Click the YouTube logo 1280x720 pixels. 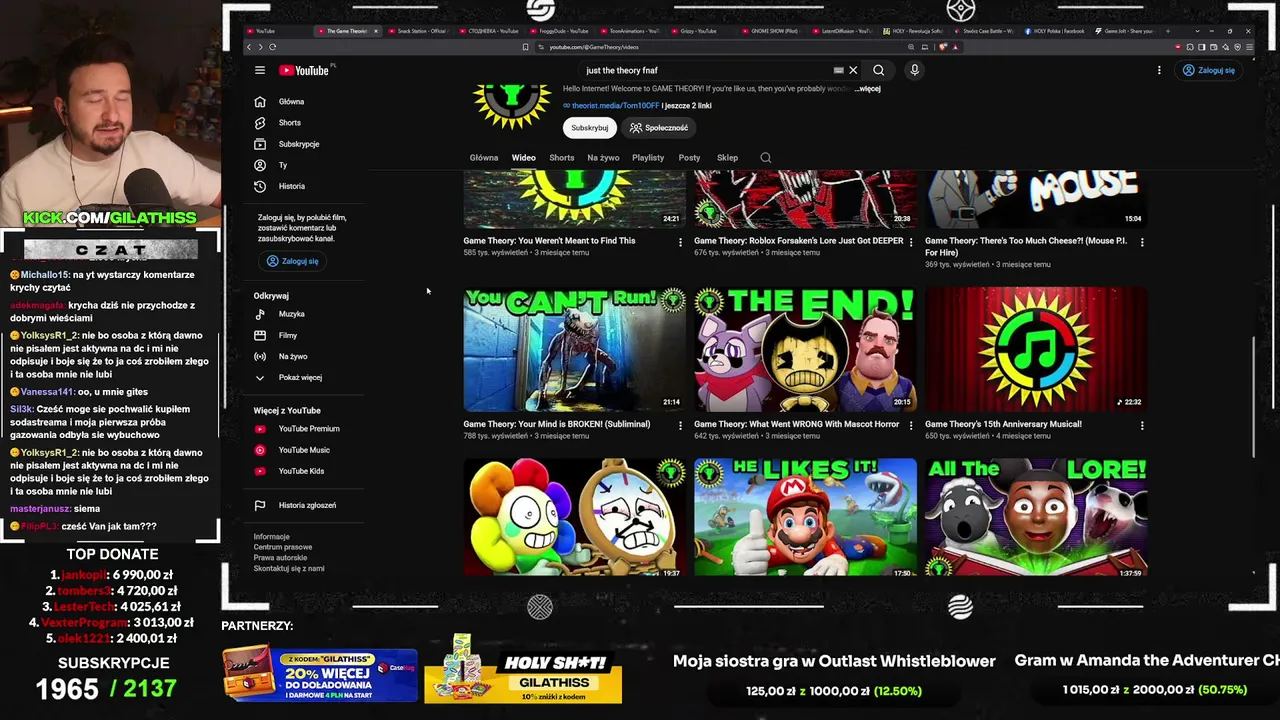304,70
